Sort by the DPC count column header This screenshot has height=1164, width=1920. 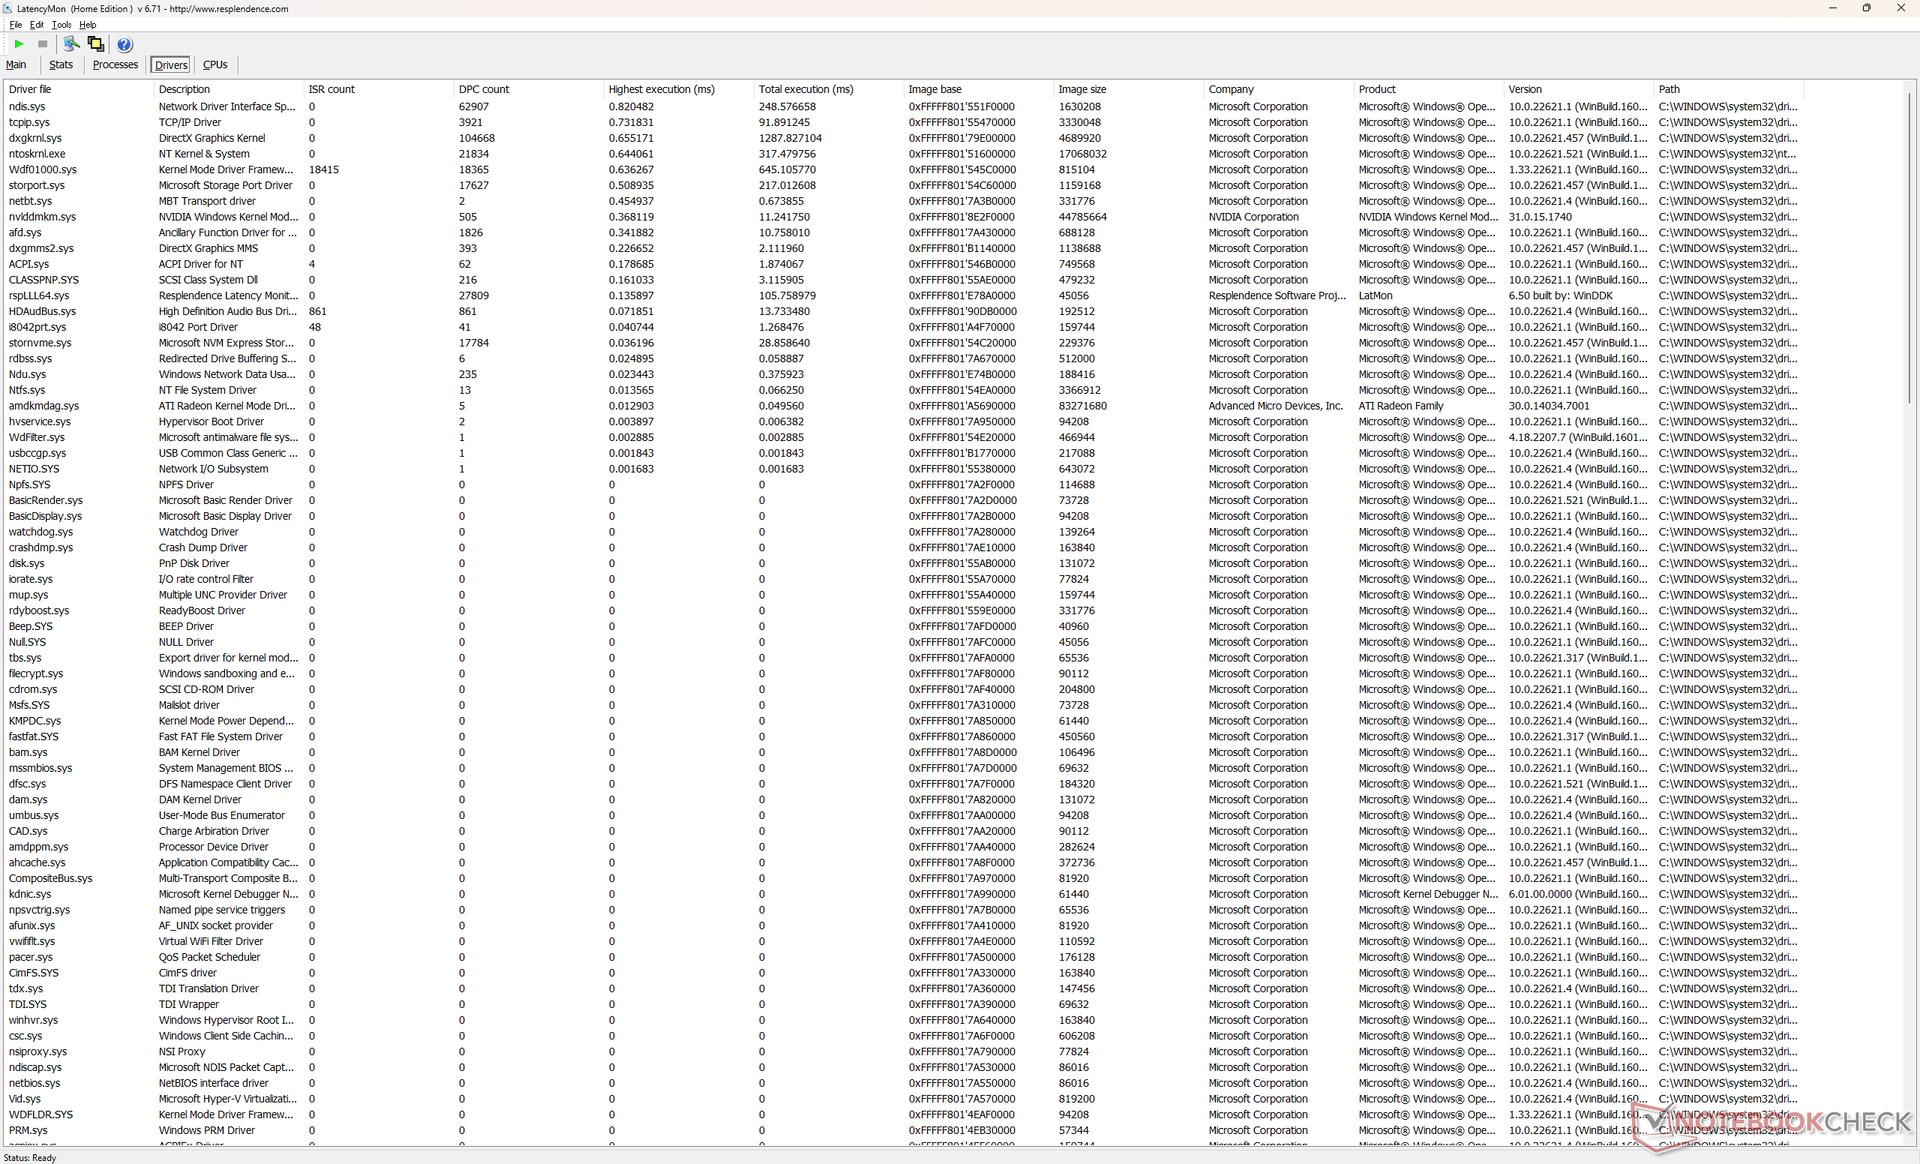(484, 89)
